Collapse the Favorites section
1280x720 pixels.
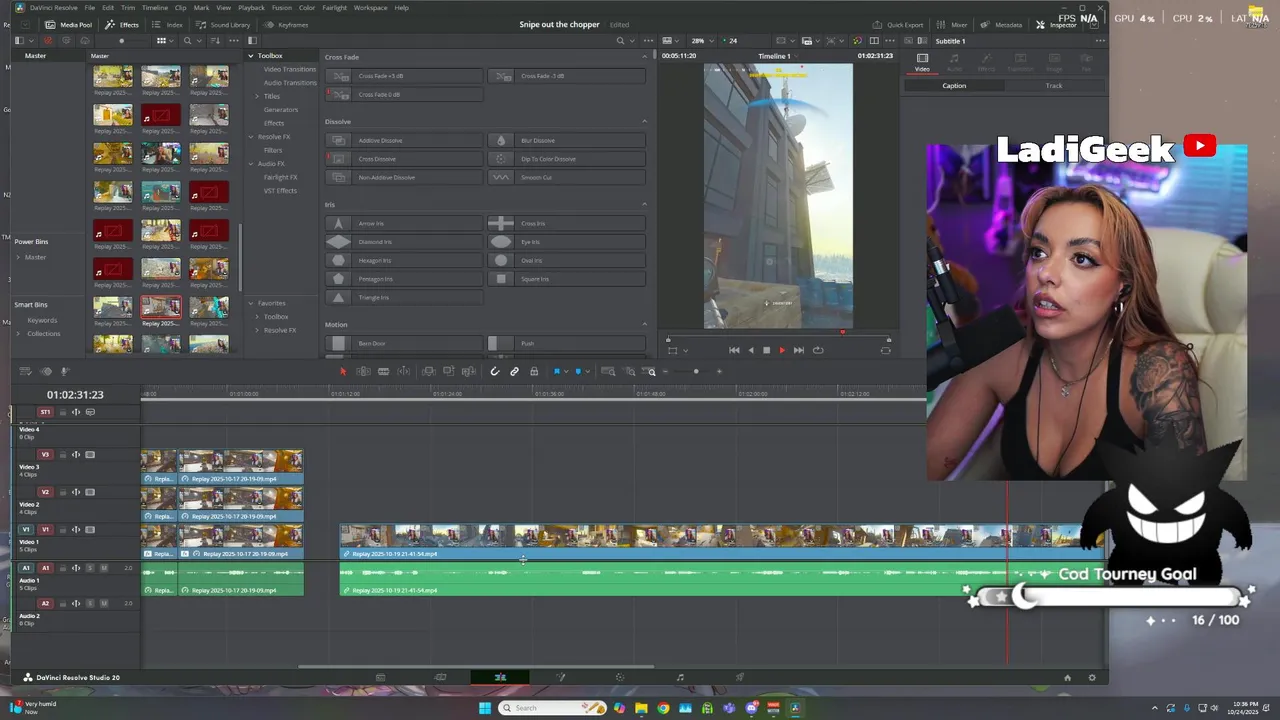[x=251, y=303]
